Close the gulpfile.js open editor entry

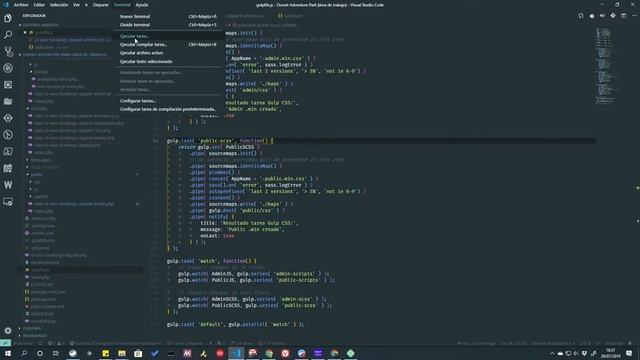click(x=25, y=32)
